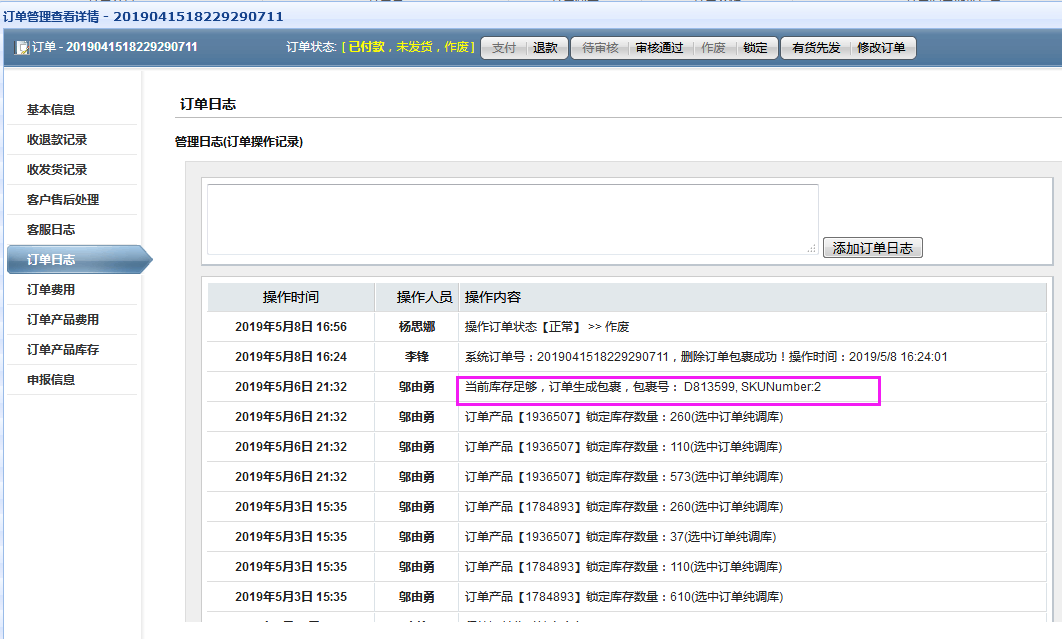Click the log entry with package number D813599
1062x639 pixels.
(643, 387)
